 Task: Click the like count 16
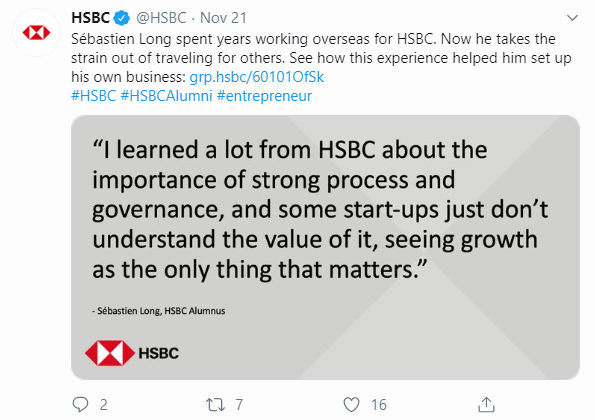379,405
